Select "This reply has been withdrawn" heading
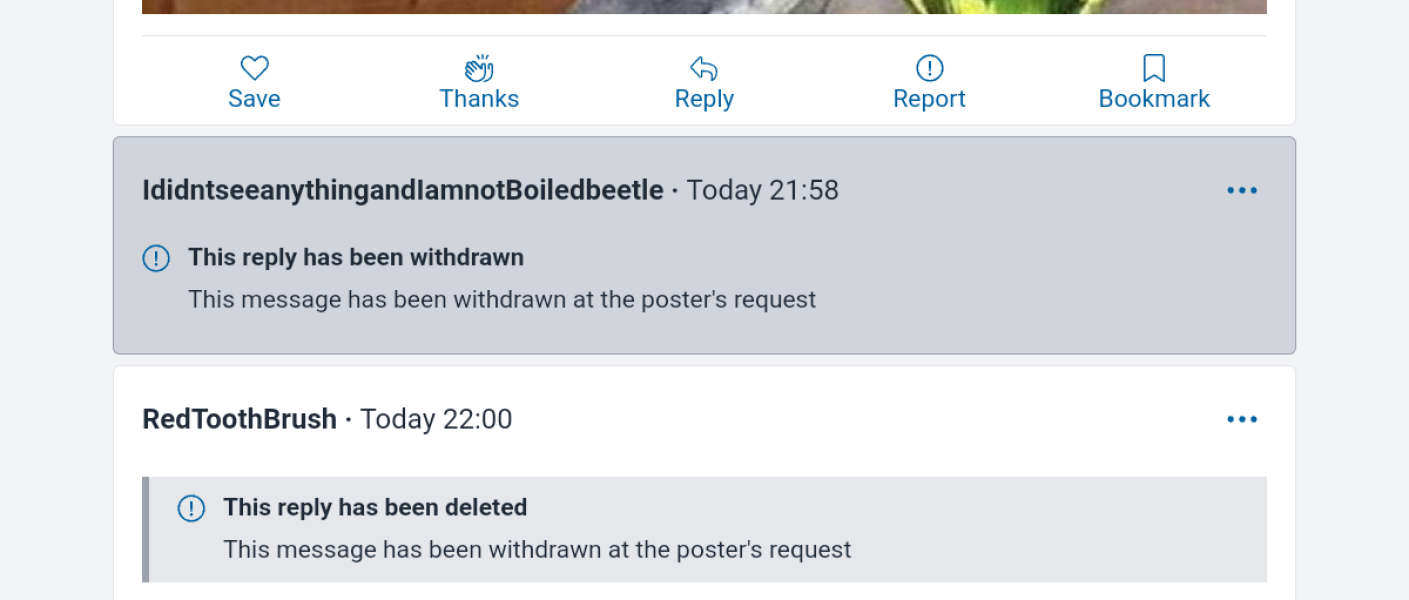Screen dimensions: 1409x600 (x=356, y=257)
